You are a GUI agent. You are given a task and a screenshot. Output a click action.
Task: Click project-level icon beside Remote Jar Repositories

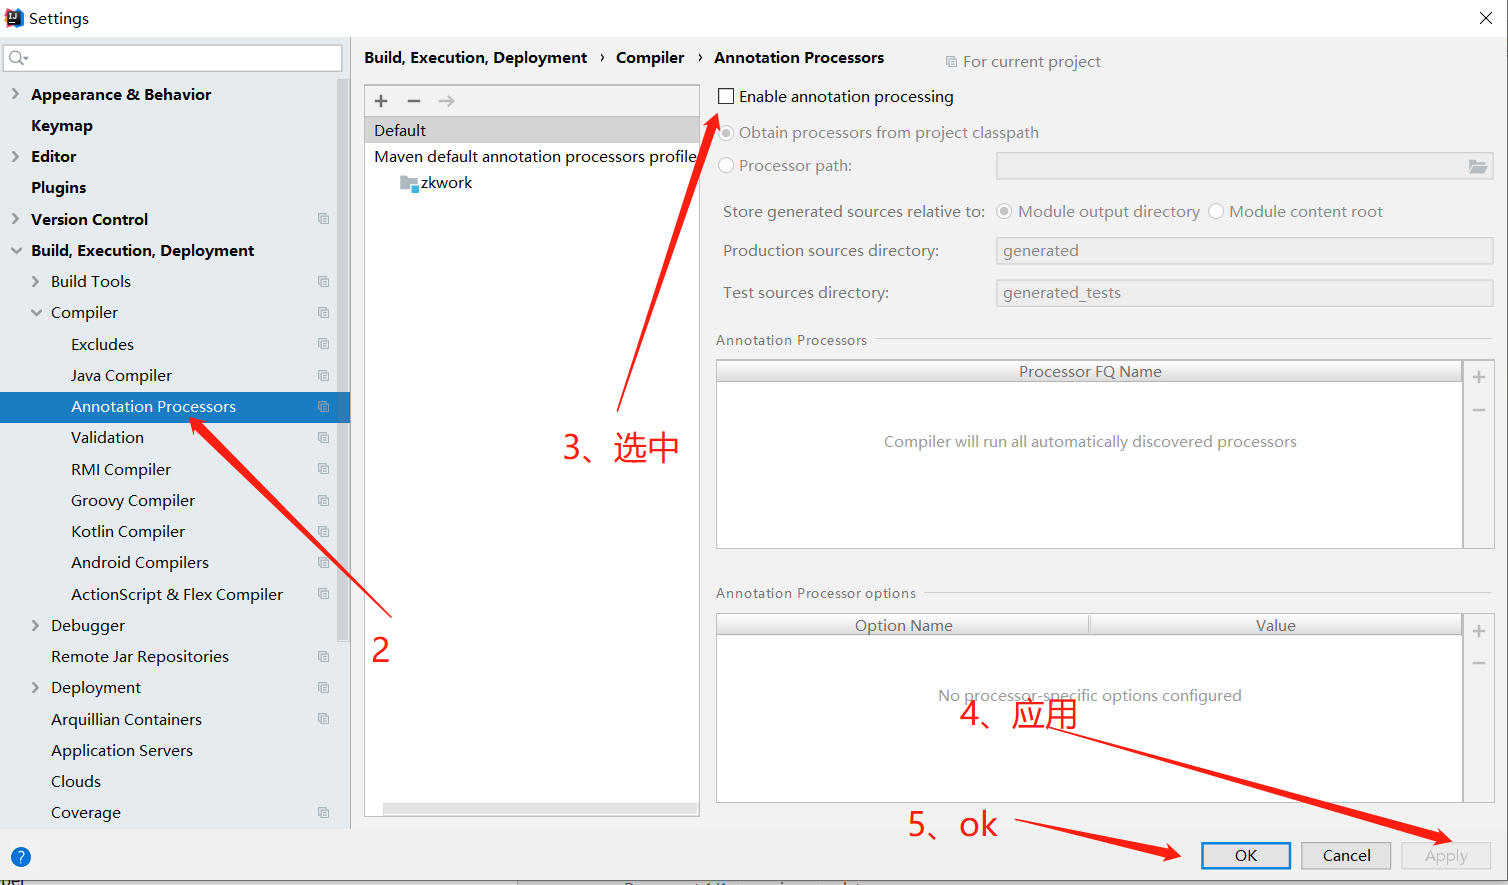pyautogui.click(x=323, y=657)
